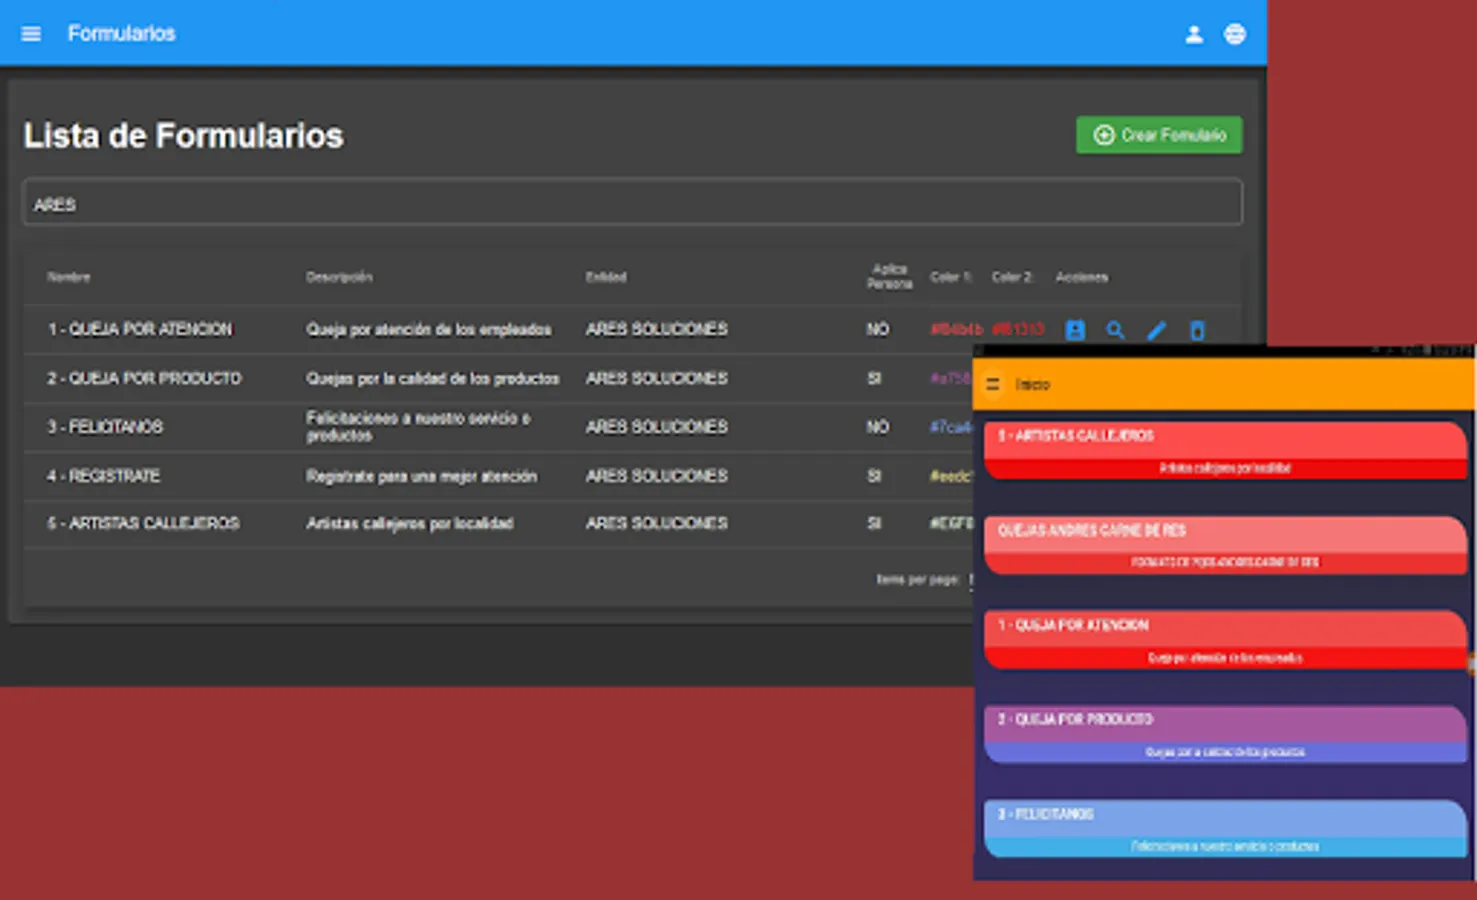Image resolution: width=1477 pixels, height=900 pixels.
Task: Click the Formularios title in the header
Action: pos(121,34)
